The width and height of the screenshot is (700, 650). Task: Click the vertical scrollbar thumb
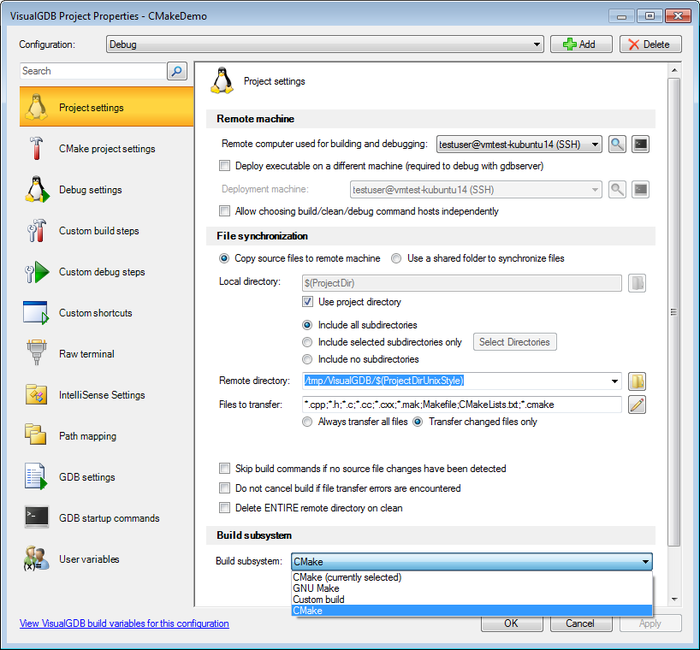pyautogui.click(x=674, y=312)
